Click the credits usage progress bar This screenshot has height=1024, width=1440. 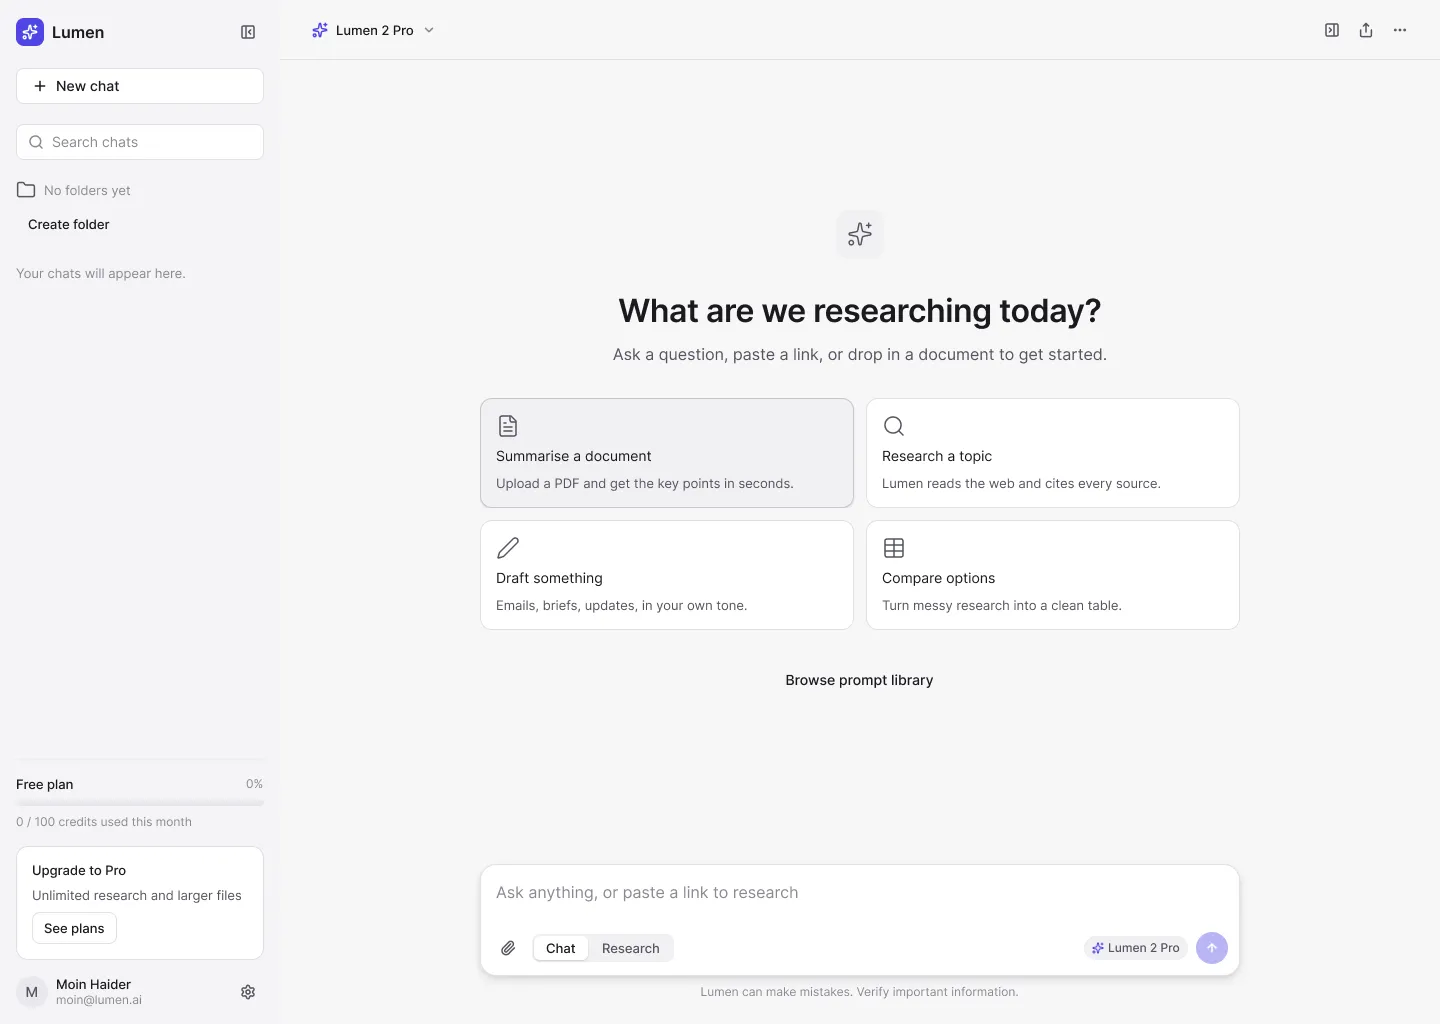[140, 803]
